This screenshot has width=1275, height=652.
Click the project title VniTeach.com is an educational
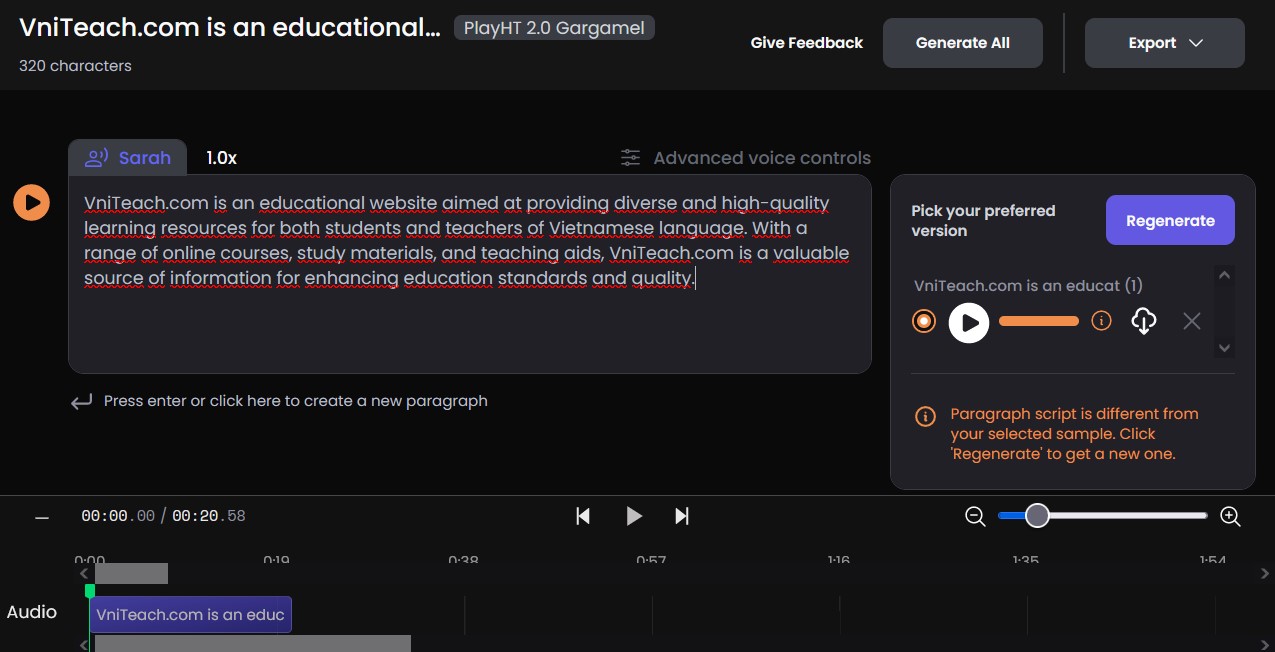pos(230,28)
